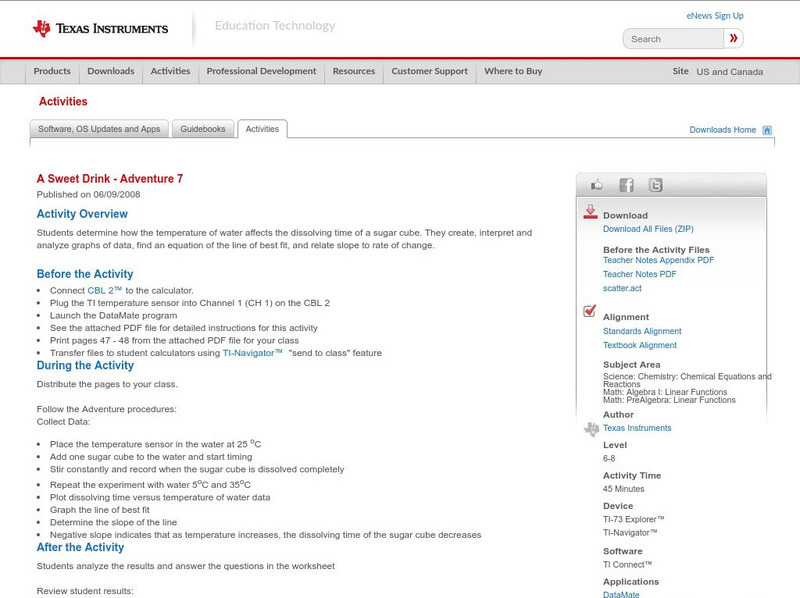Image resolution: width=800 pixels, height=598 pixels.
Task: Open Standards Alignment link
Action: [x=642, y=331]
